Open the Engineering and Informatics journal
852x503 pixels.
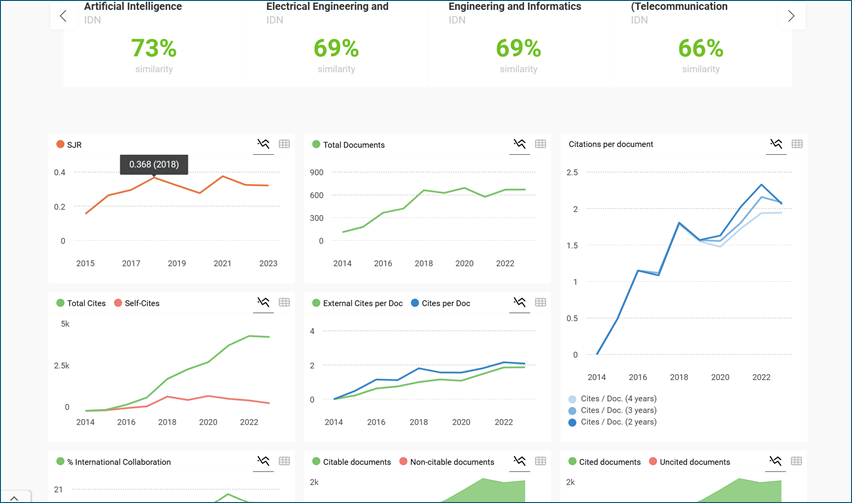click(514, 7)
